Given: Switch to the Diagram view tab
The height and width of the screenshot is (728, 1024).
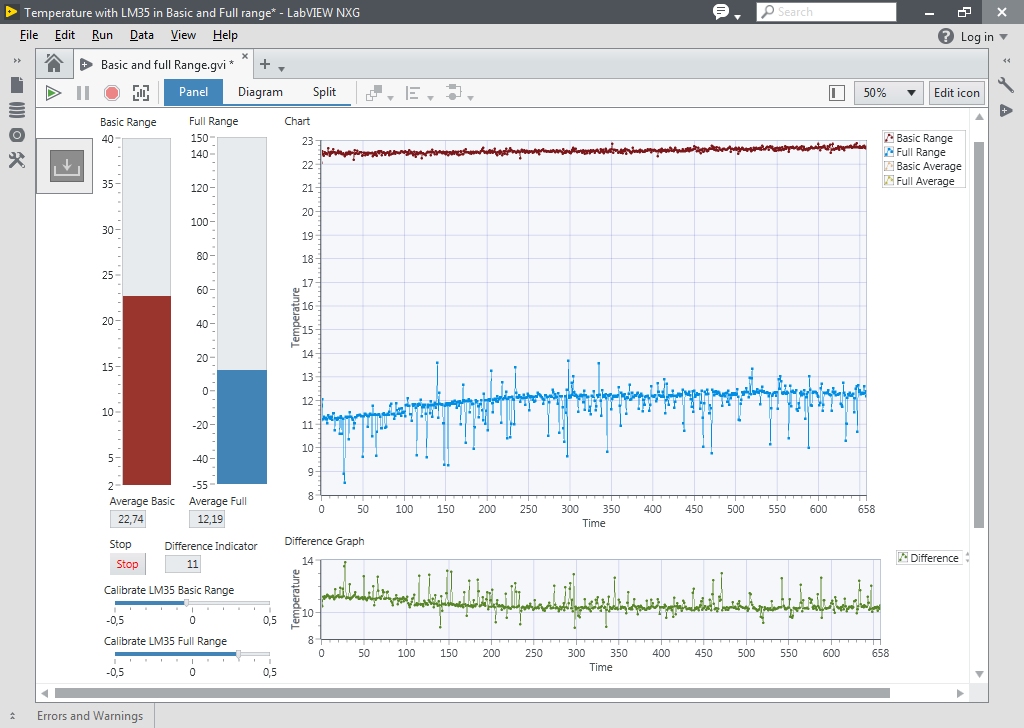Looking at the screenshot, I should 260,92.
